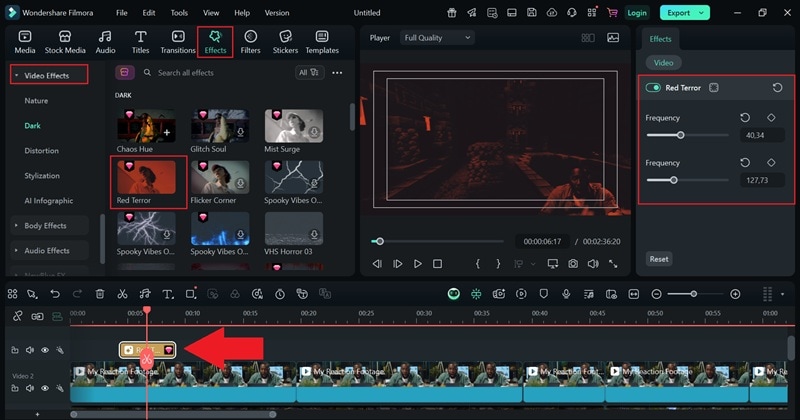Open the shopping cart icon
The height and width of the screenshot is (420, 800).
point(612,13)
